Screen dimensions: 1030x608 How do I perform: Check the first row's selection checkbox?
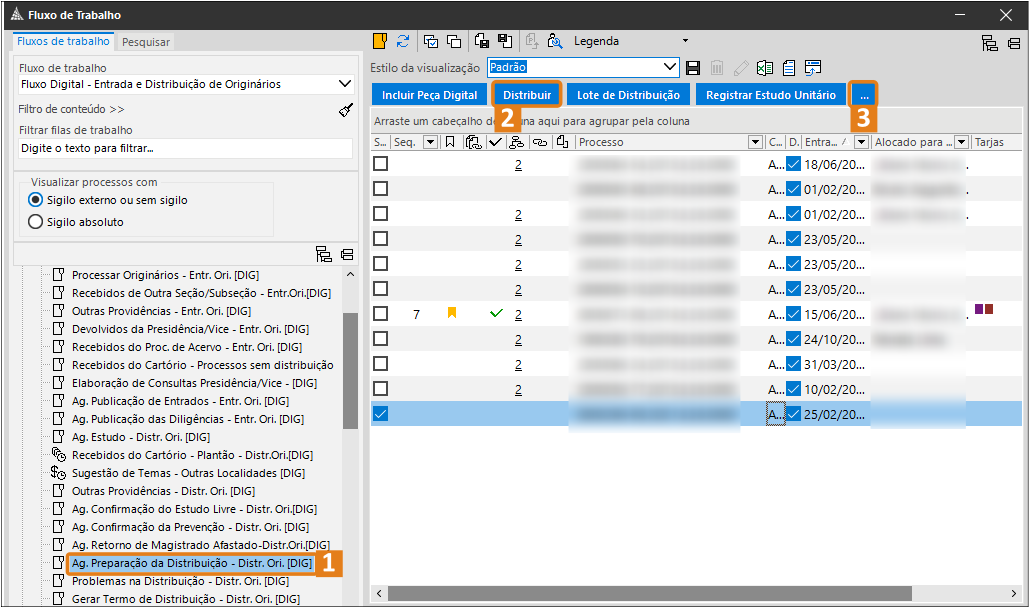click(x=381, y=164)
